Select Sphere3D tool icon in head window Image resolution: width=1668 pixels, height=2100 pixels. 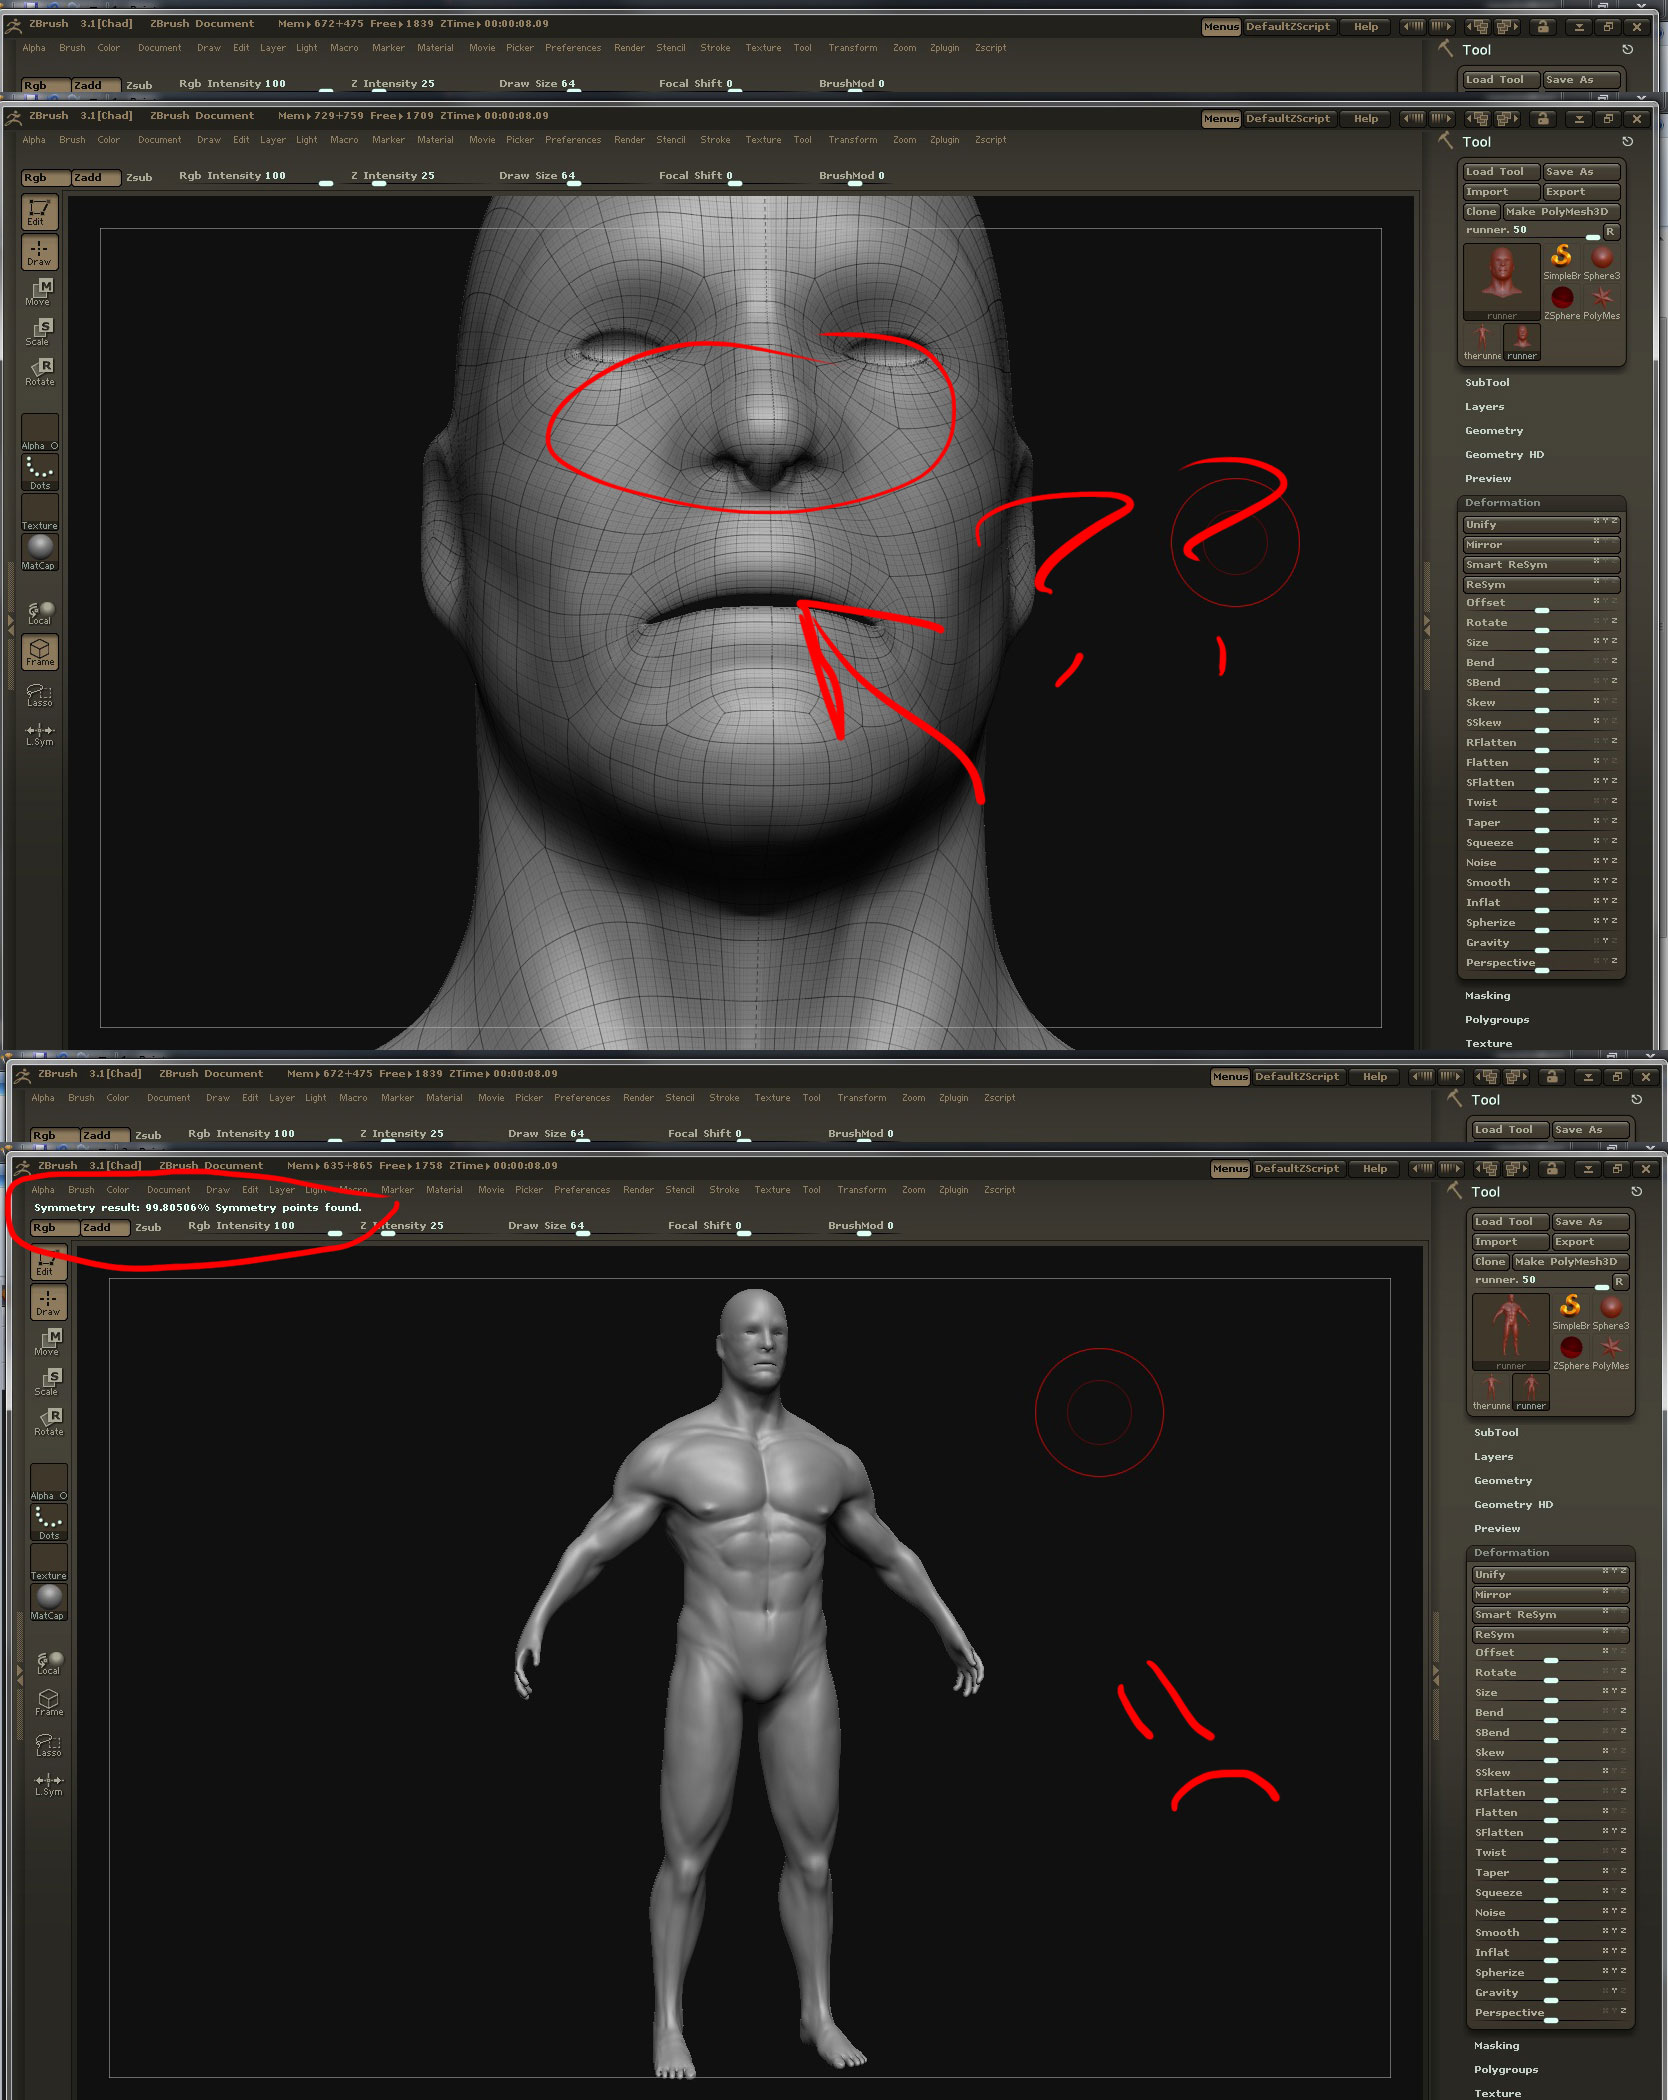point(1602,262)
